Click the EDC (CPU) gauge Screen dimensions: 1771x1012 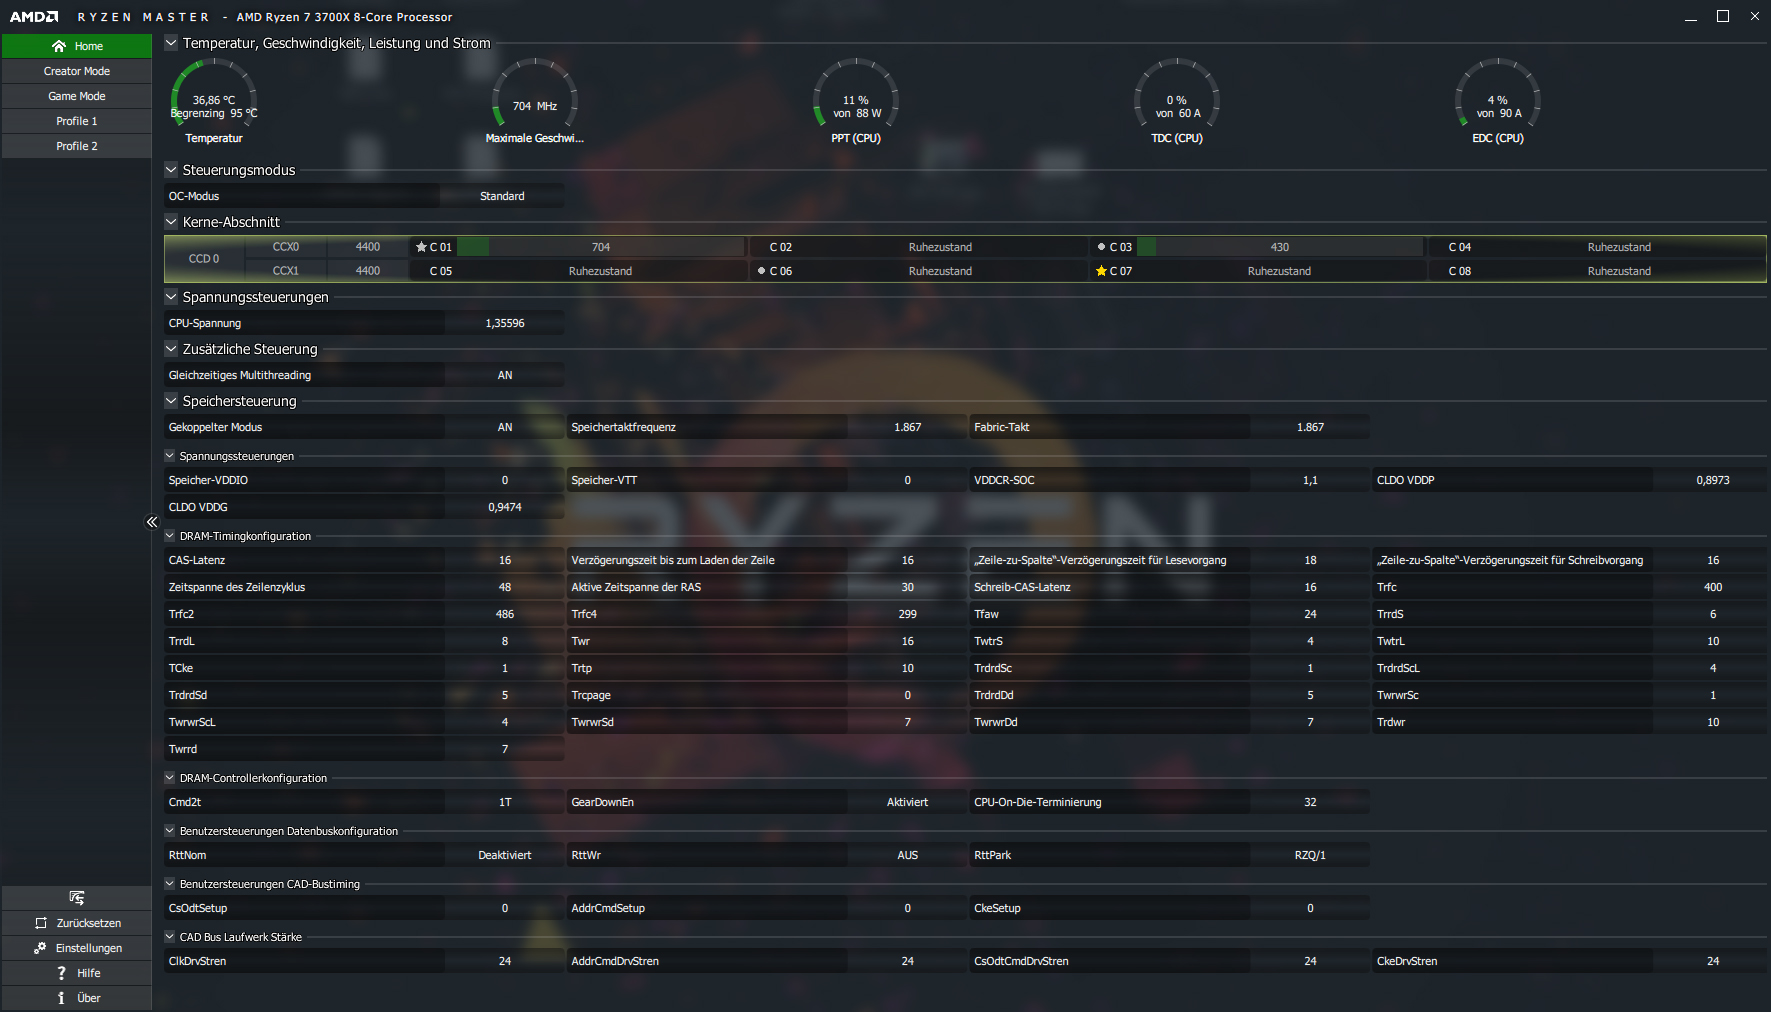[x=1498, y=101]
